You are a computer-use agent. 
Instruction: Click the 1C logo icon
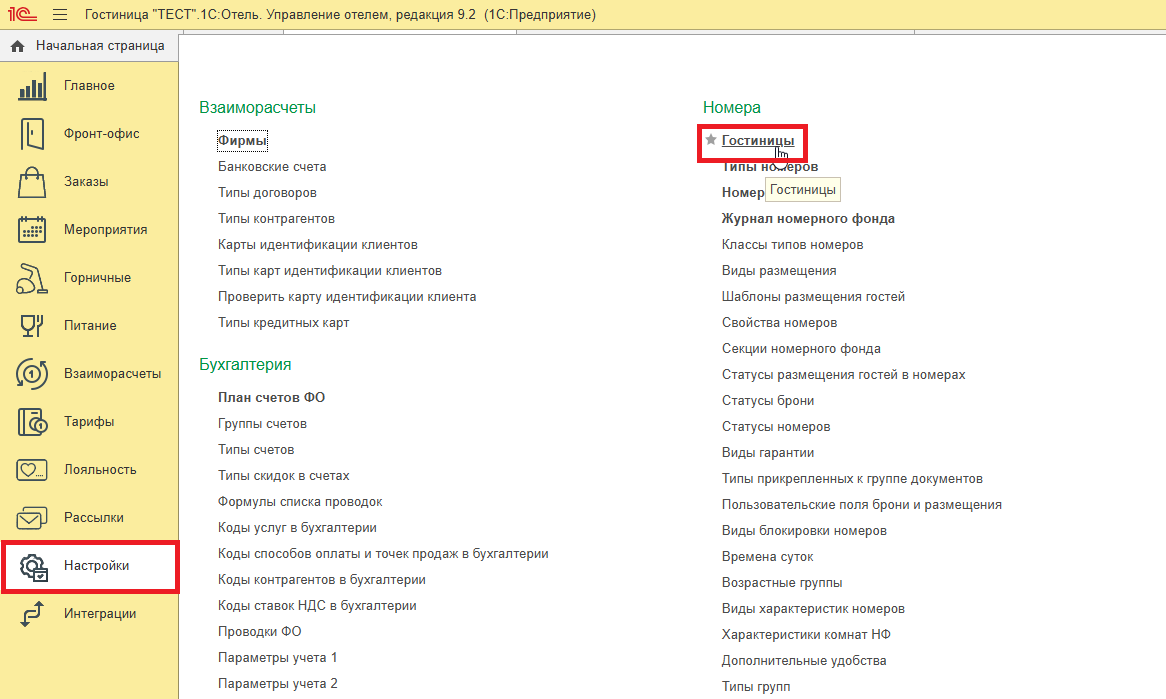pyautogui.click(x=22, y=14)
